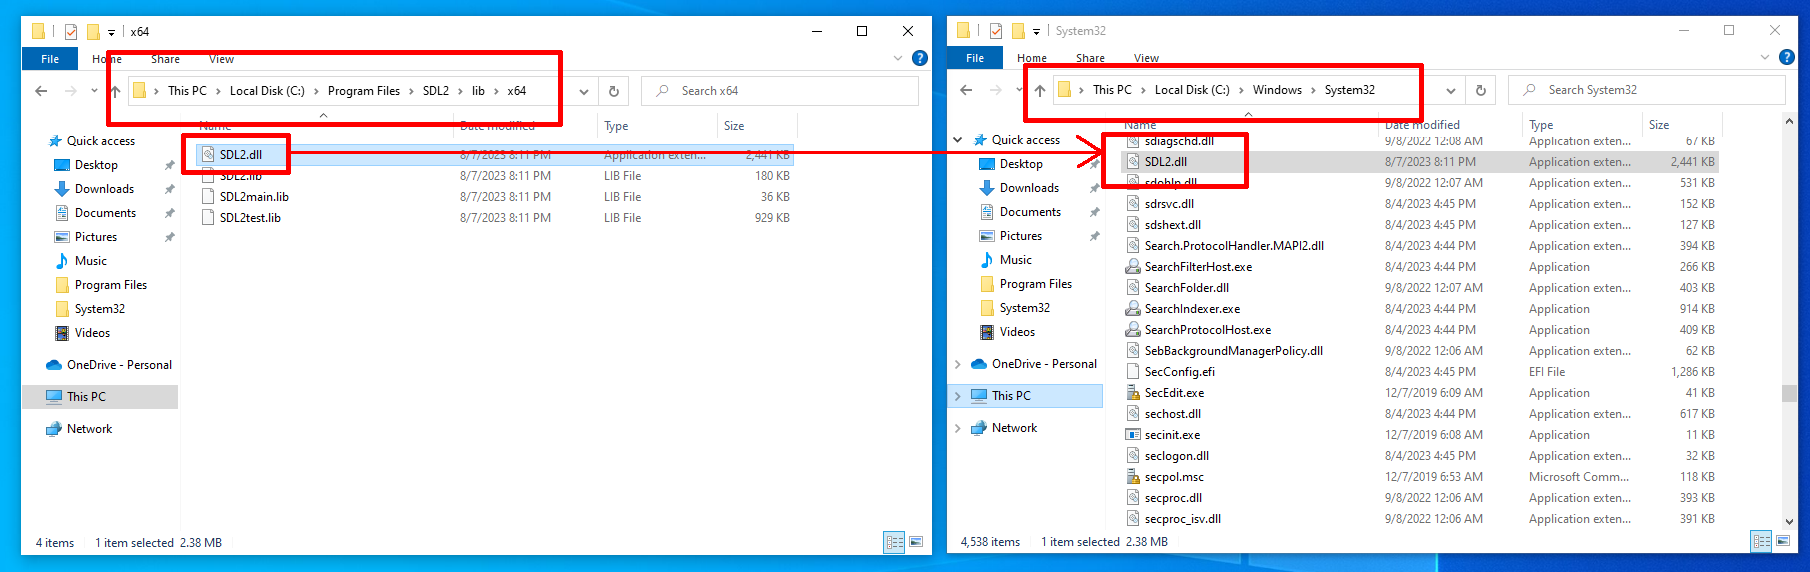Select SDL2main.lib in the x64 file list
This screenshot has height=572, width=1810.
(x=254, y=197)
